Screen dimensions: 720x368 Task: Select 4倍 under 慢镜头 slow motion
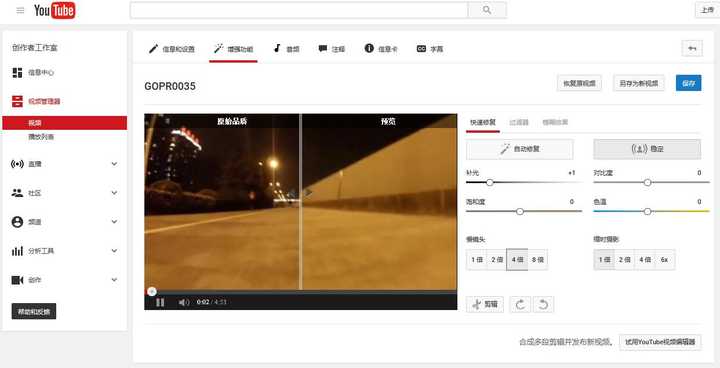(517, 260)
